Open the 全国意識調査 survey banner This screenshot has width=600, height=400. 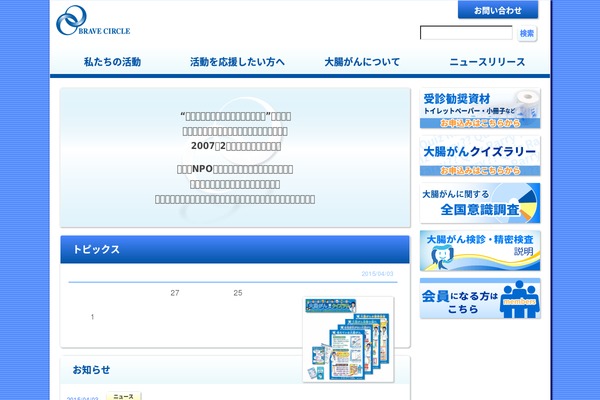click(480, 203)
